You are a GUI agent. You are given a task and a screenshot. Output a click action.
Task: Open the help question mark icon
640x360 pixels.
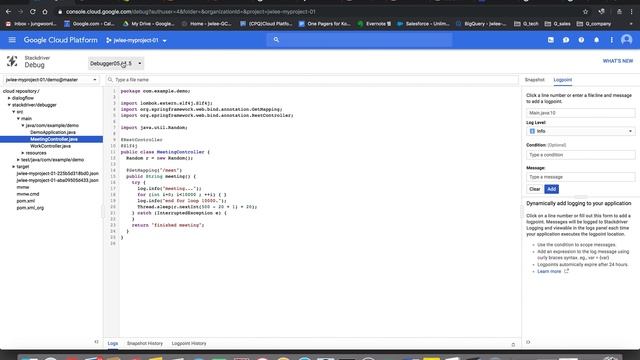581,40
